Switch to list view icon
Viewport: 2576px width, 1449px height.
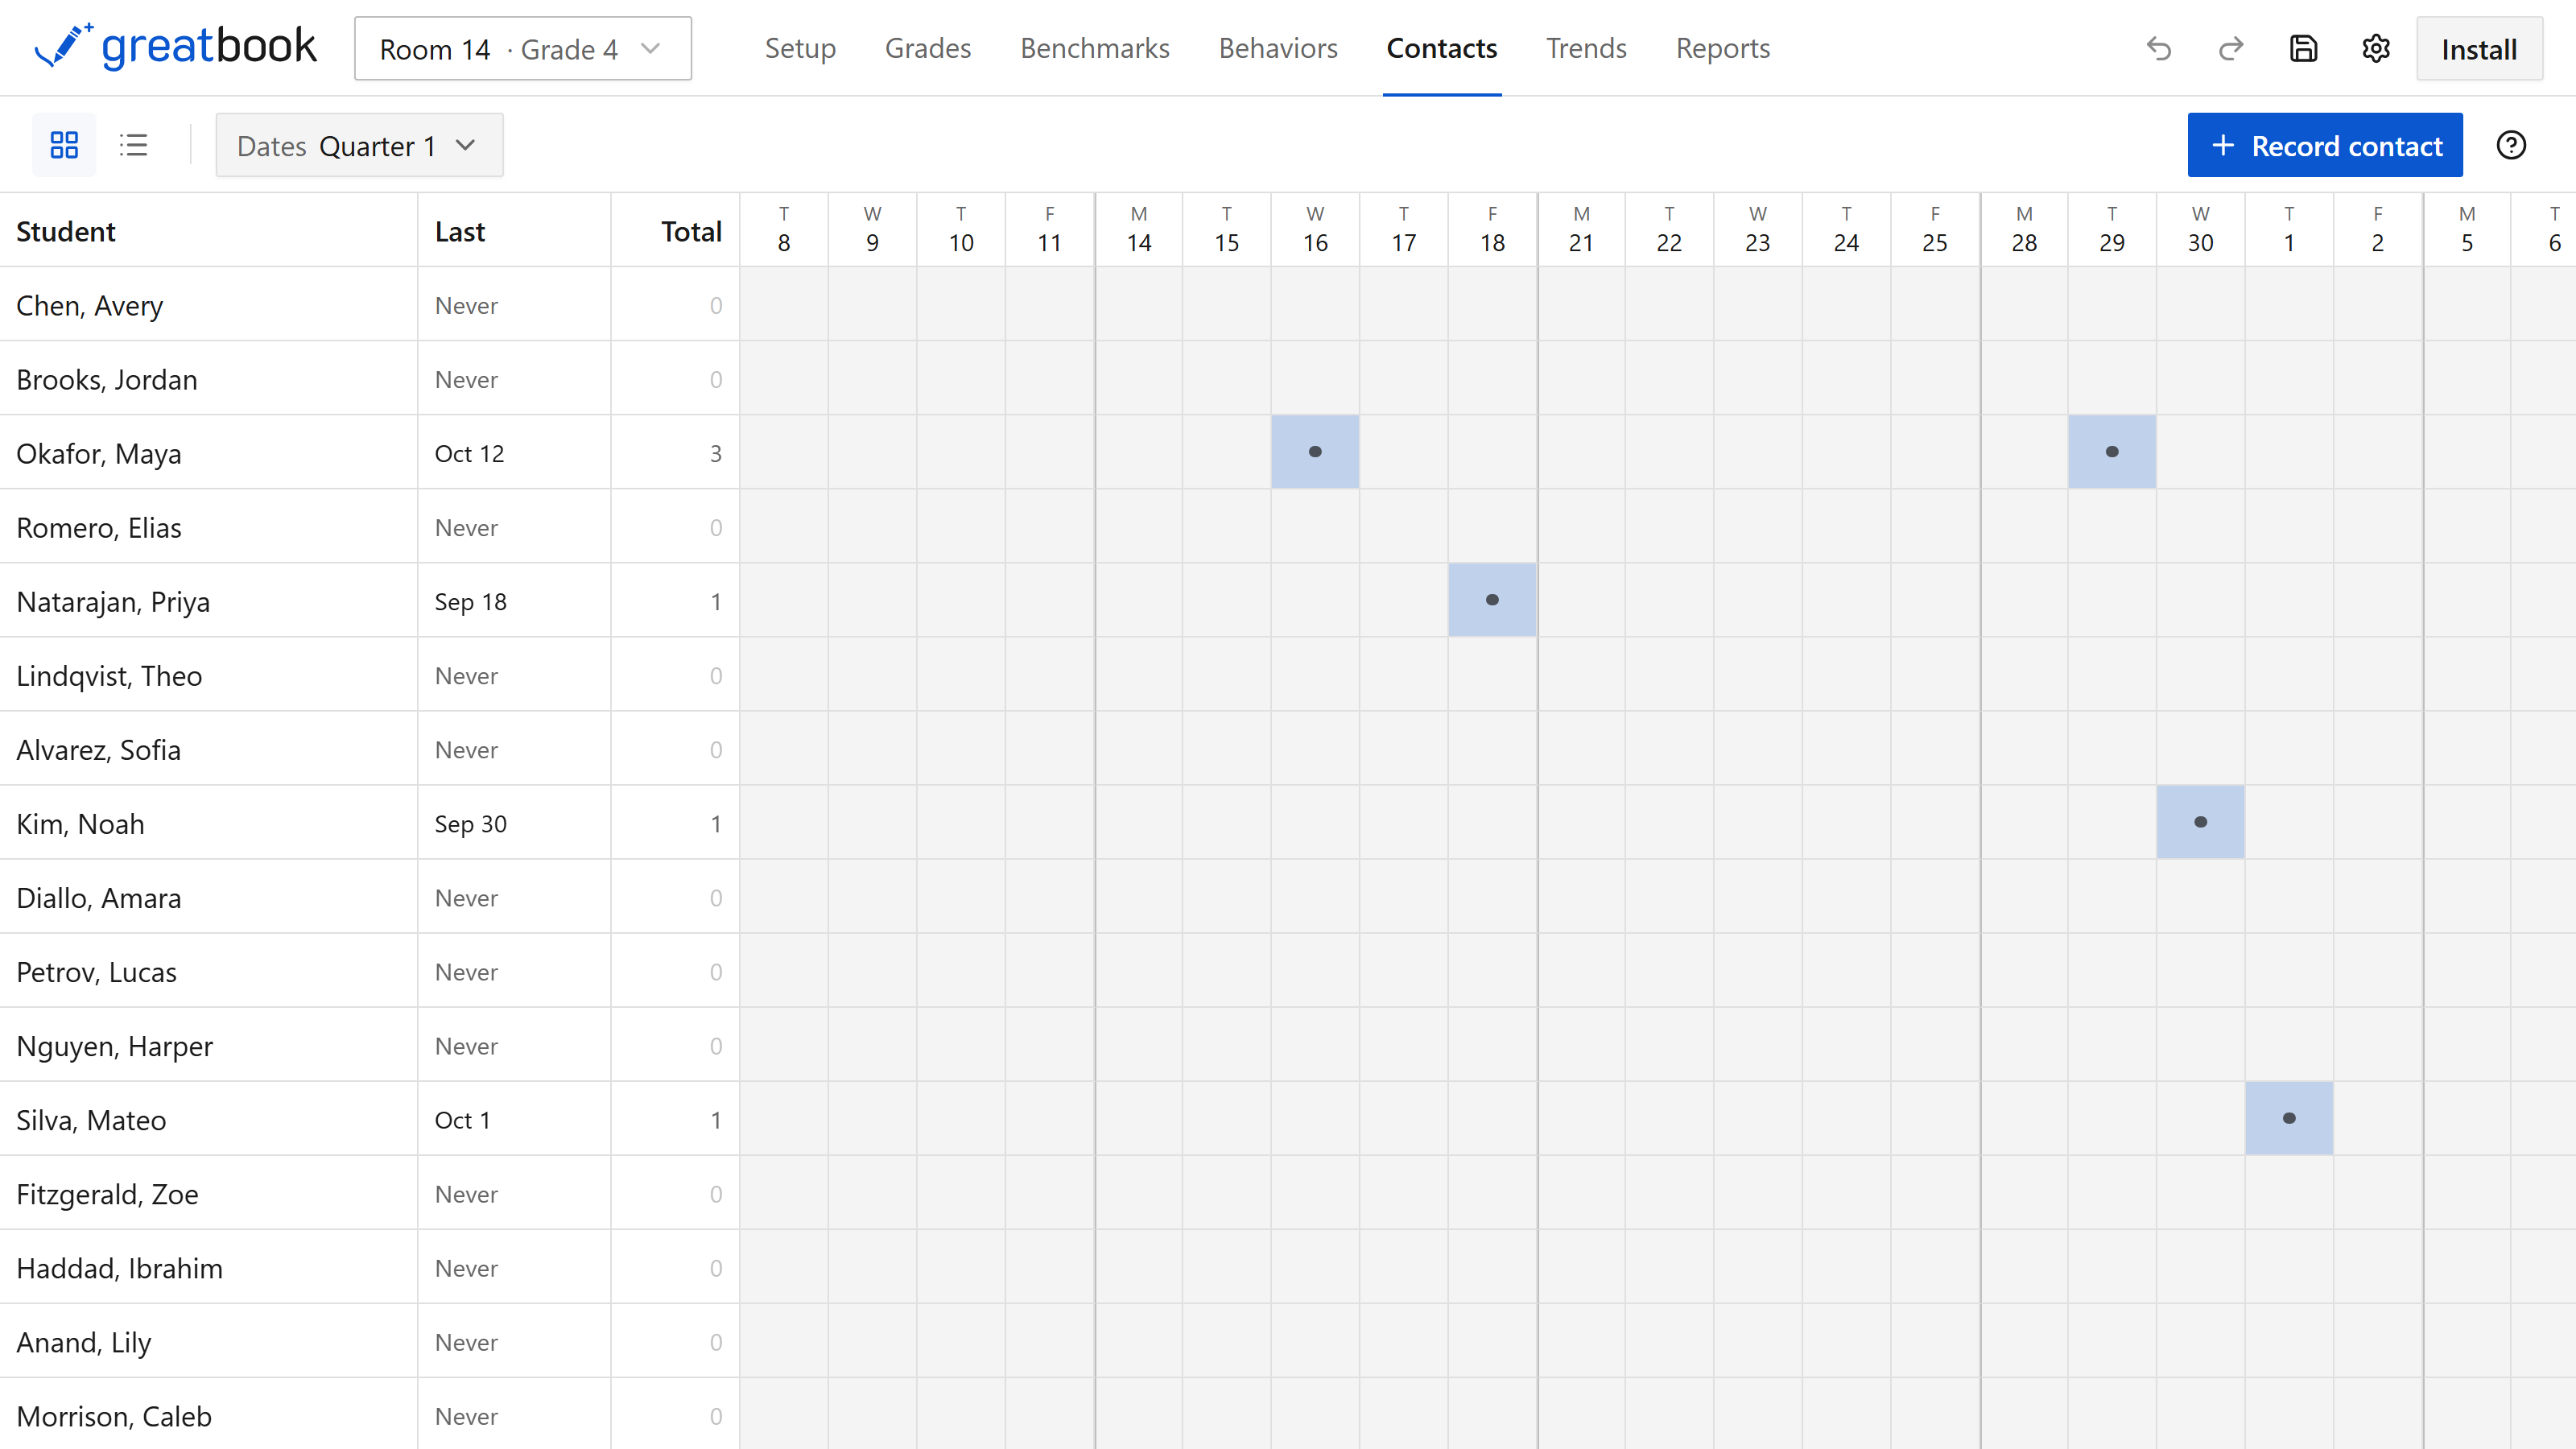coord(134,145)
